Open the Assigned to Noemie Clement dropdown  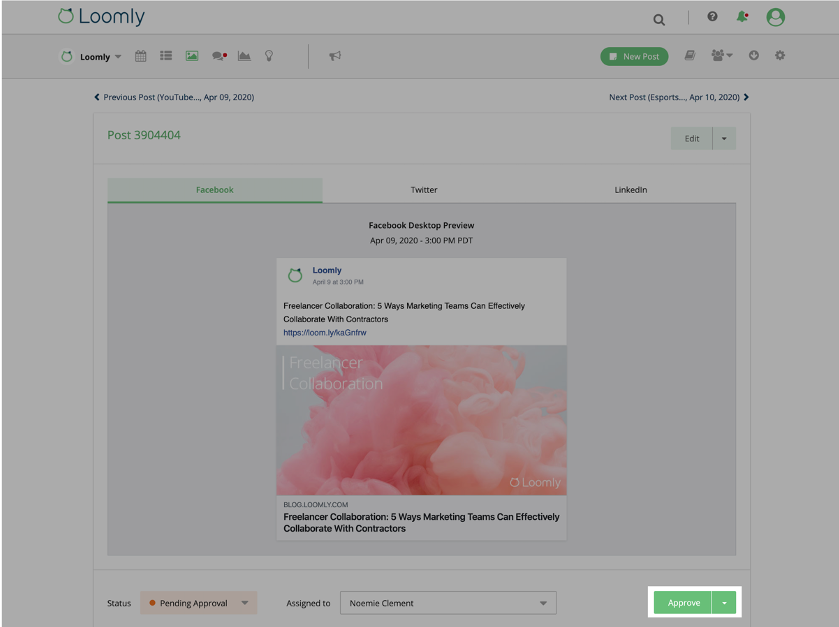448,603
